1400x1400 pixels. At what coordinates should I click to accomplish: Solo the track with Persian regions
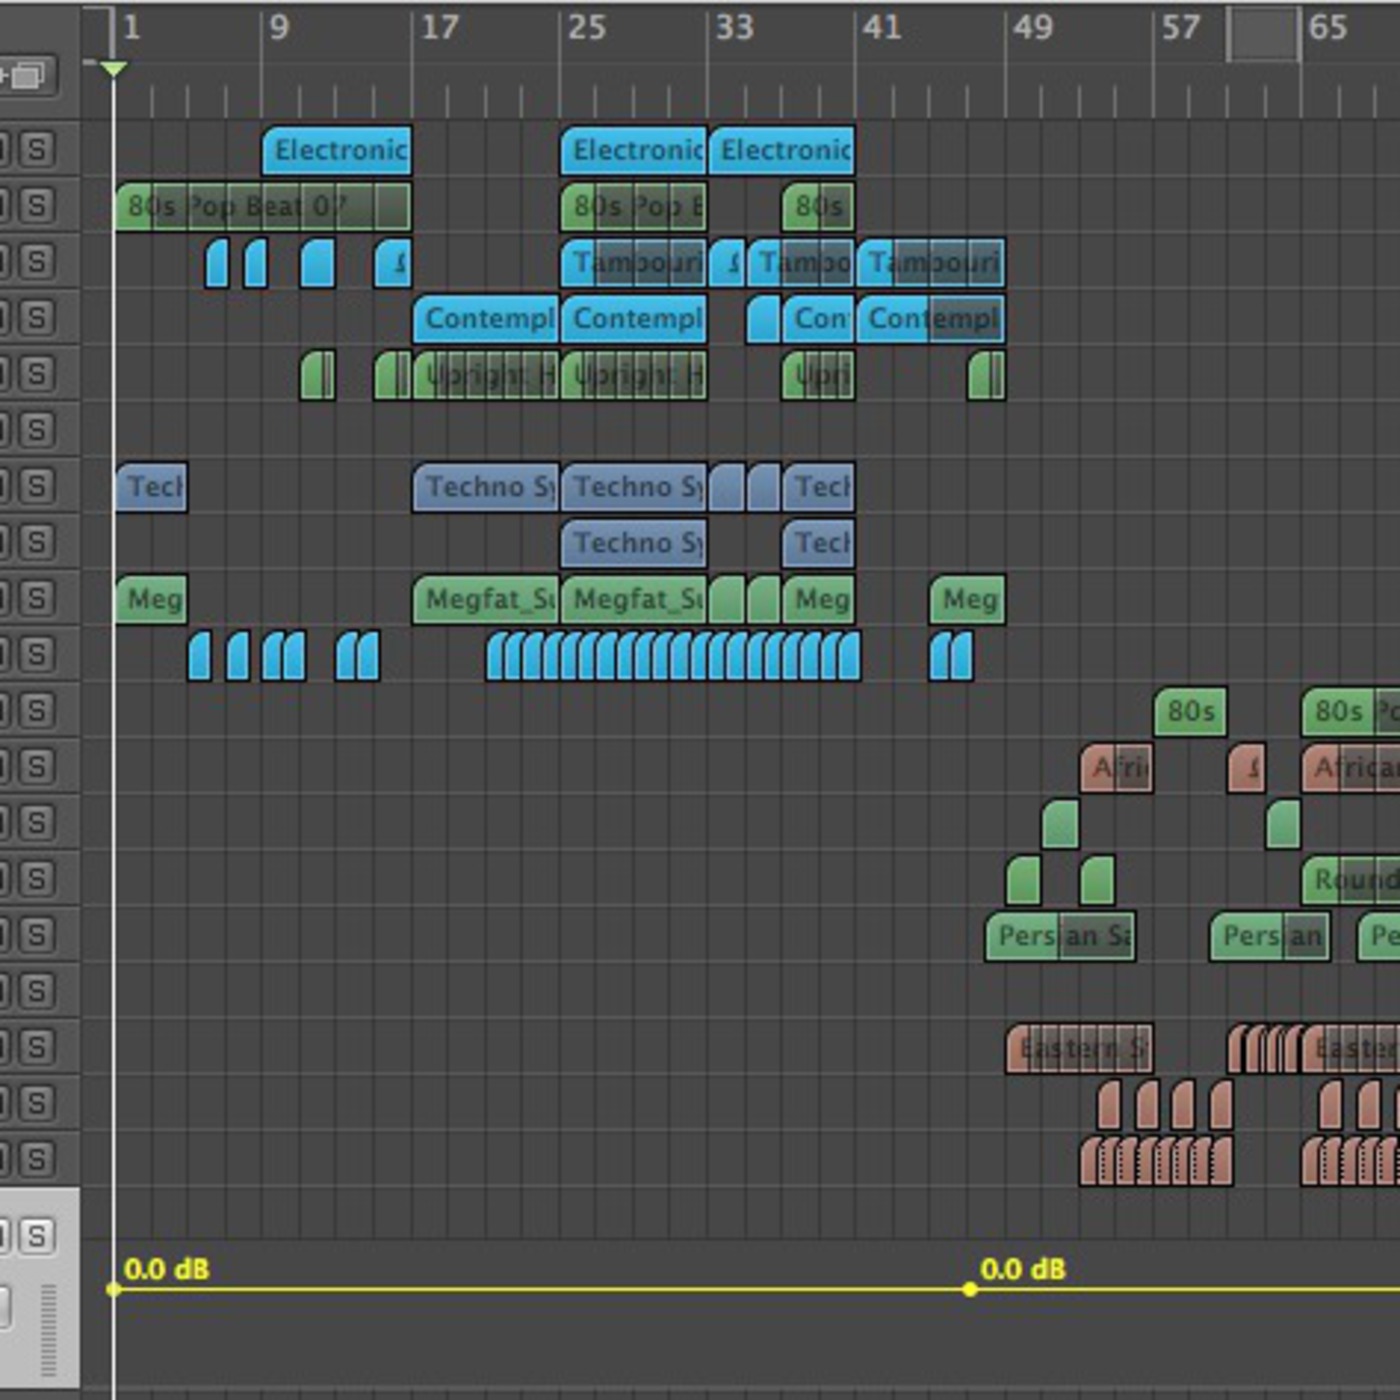point(37,935)
